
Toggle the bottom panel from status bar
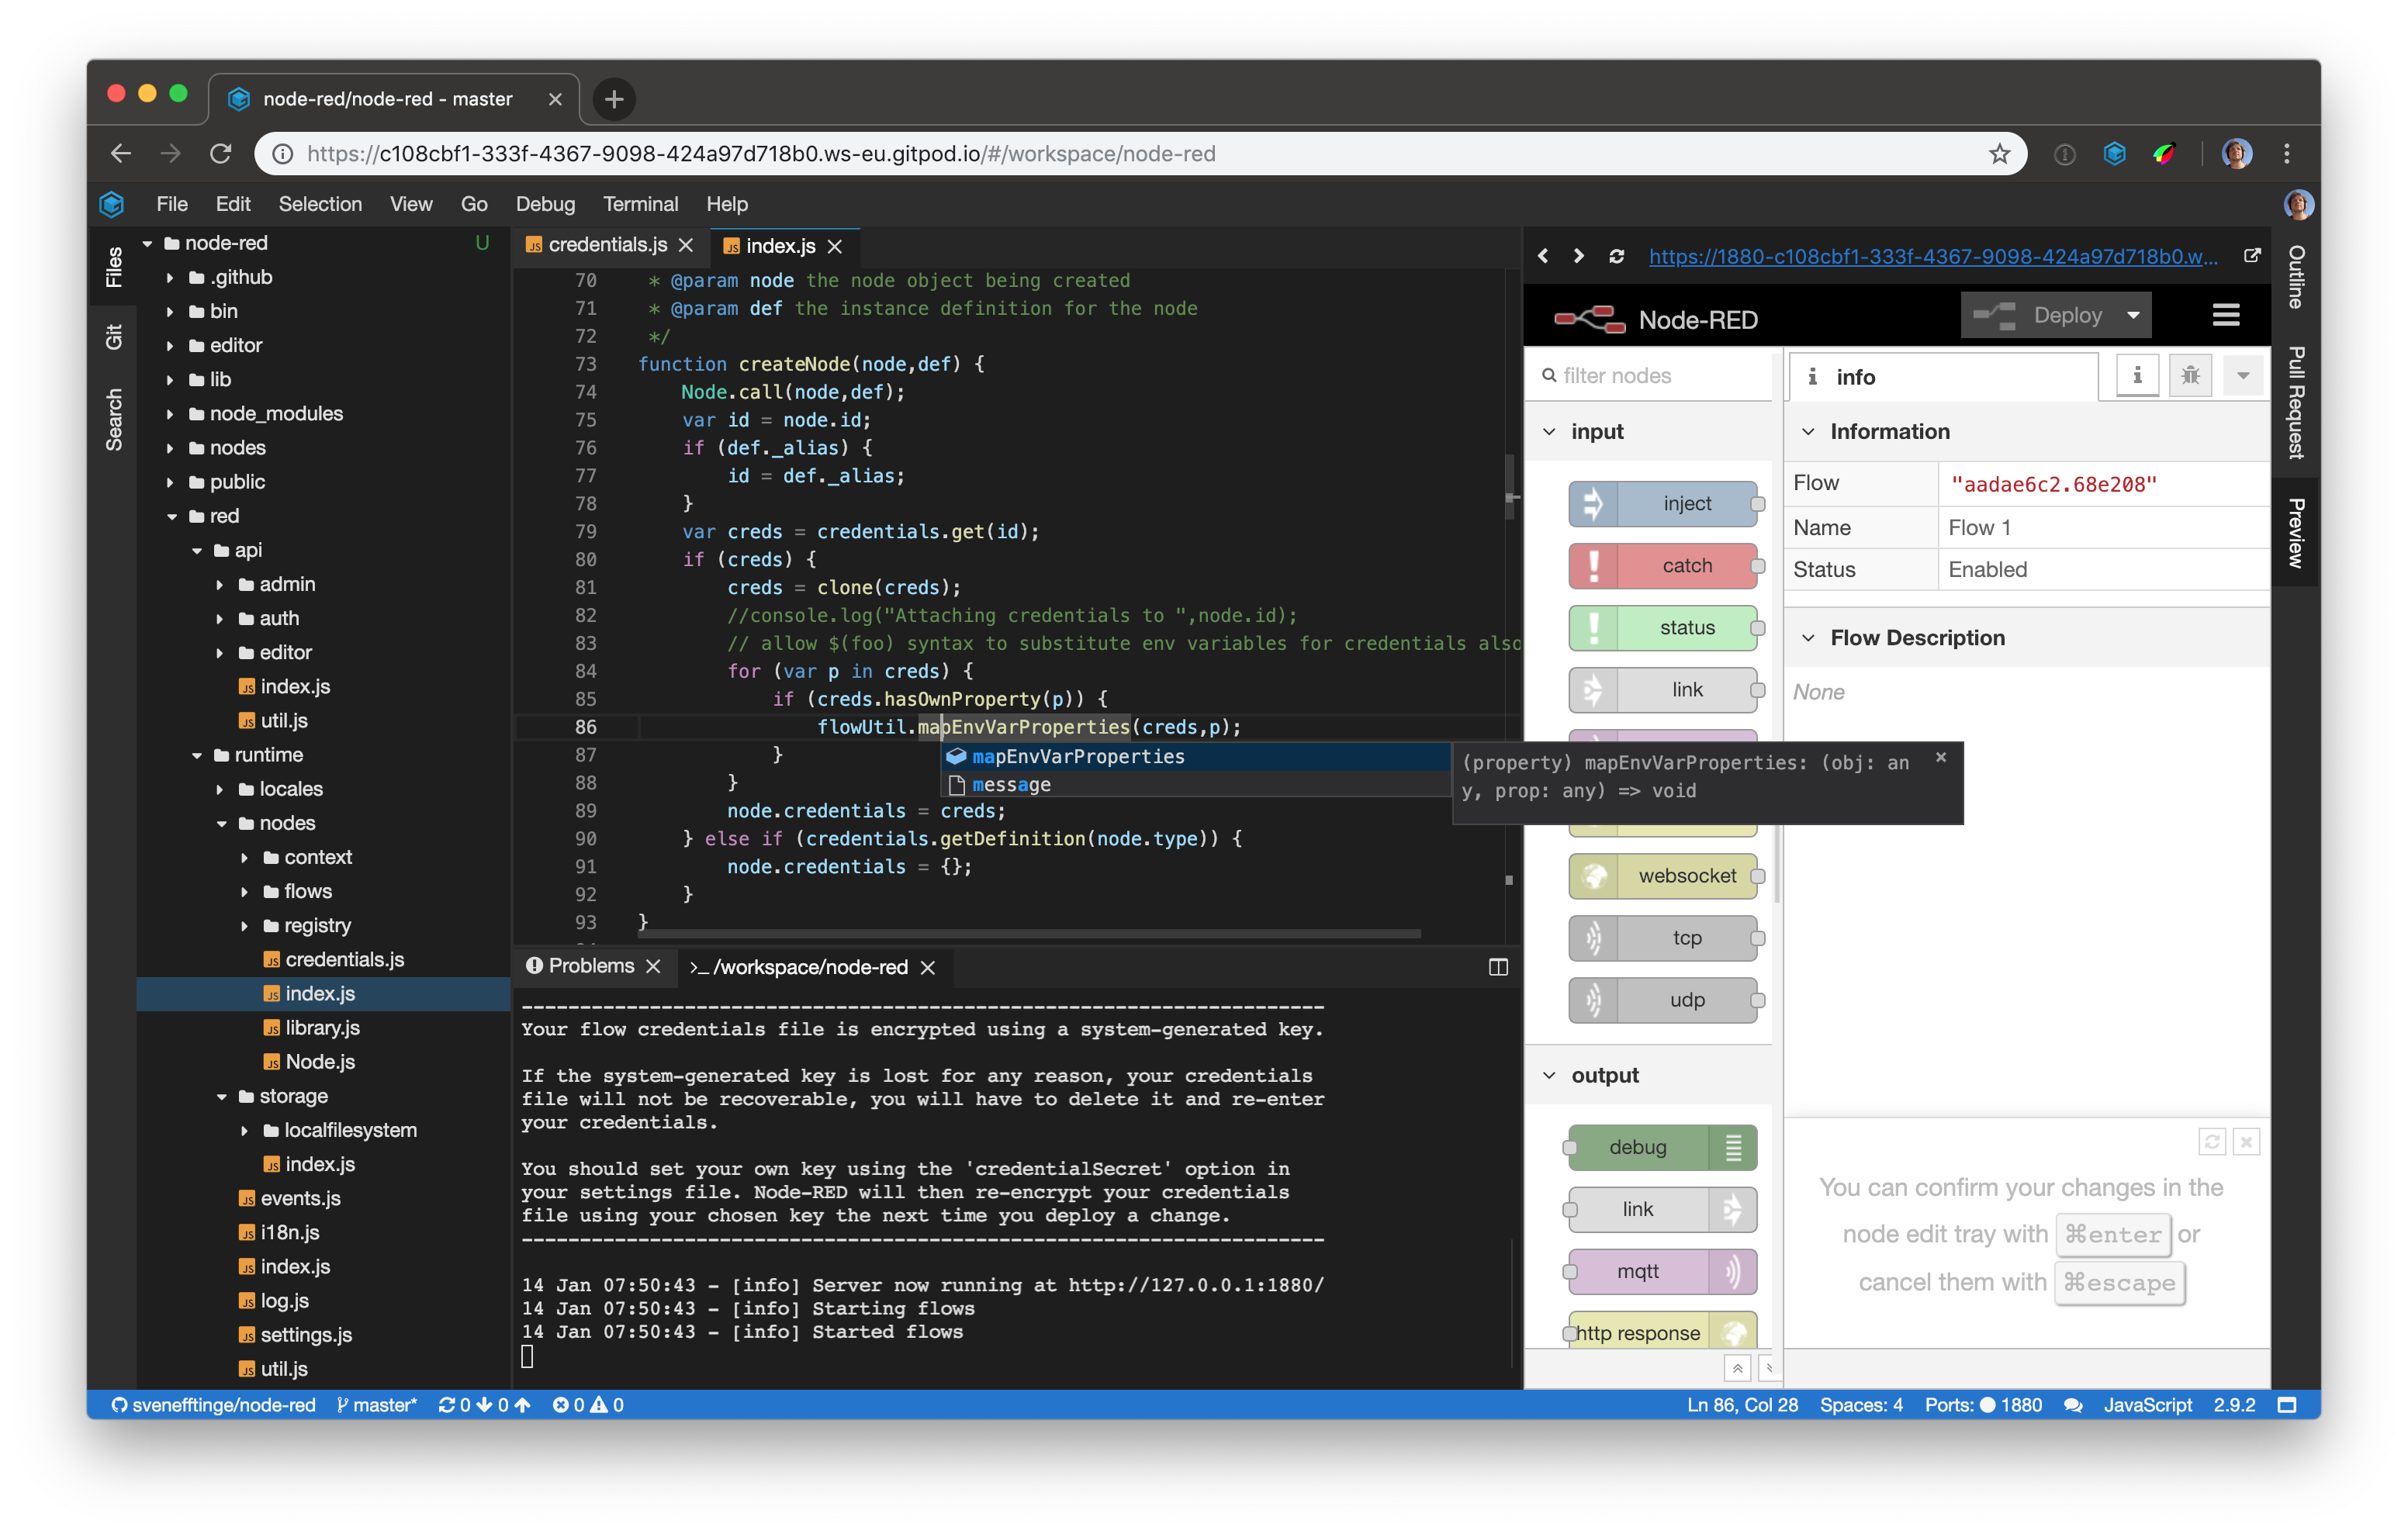click(x=2287, y=1405)
